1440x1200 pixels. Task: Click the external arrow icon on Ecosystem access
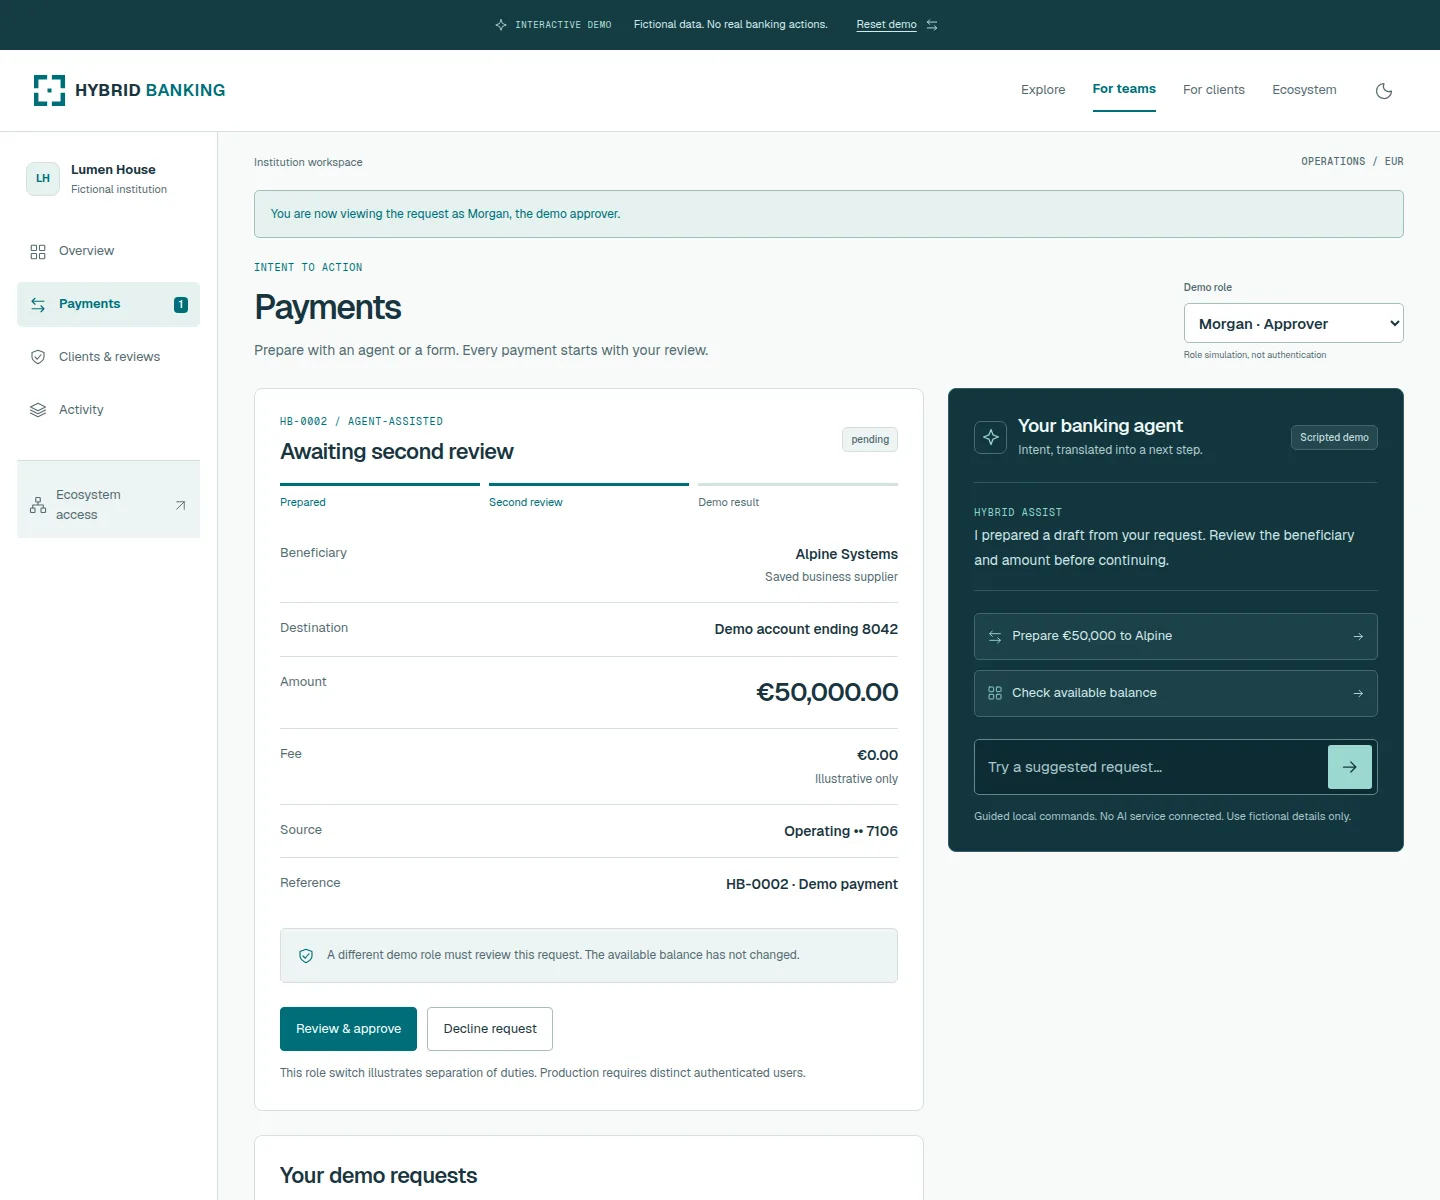coord(181,505)
